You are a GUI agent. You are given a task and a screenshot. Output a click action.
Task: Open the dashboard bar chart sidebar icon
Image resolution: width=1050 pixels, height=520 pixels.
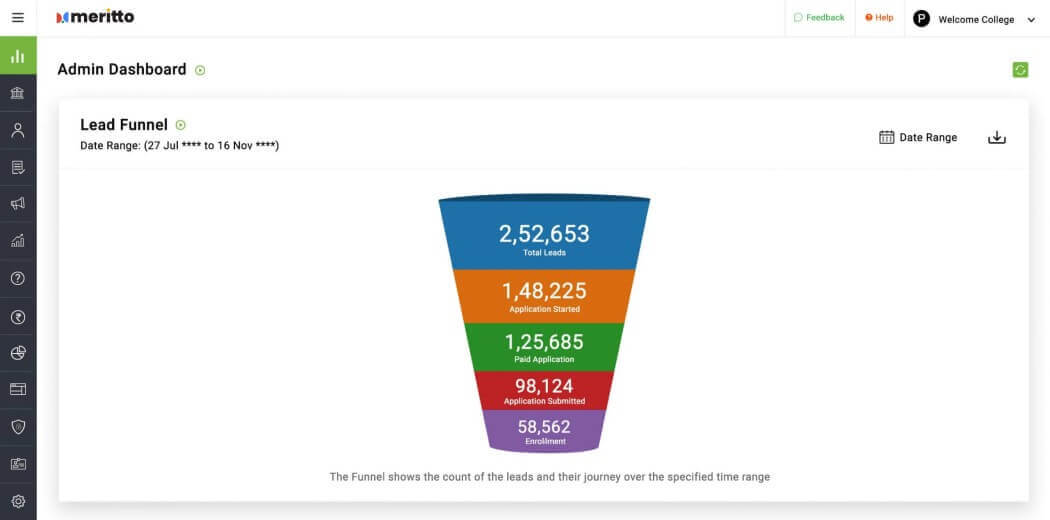tap(18, 56)
